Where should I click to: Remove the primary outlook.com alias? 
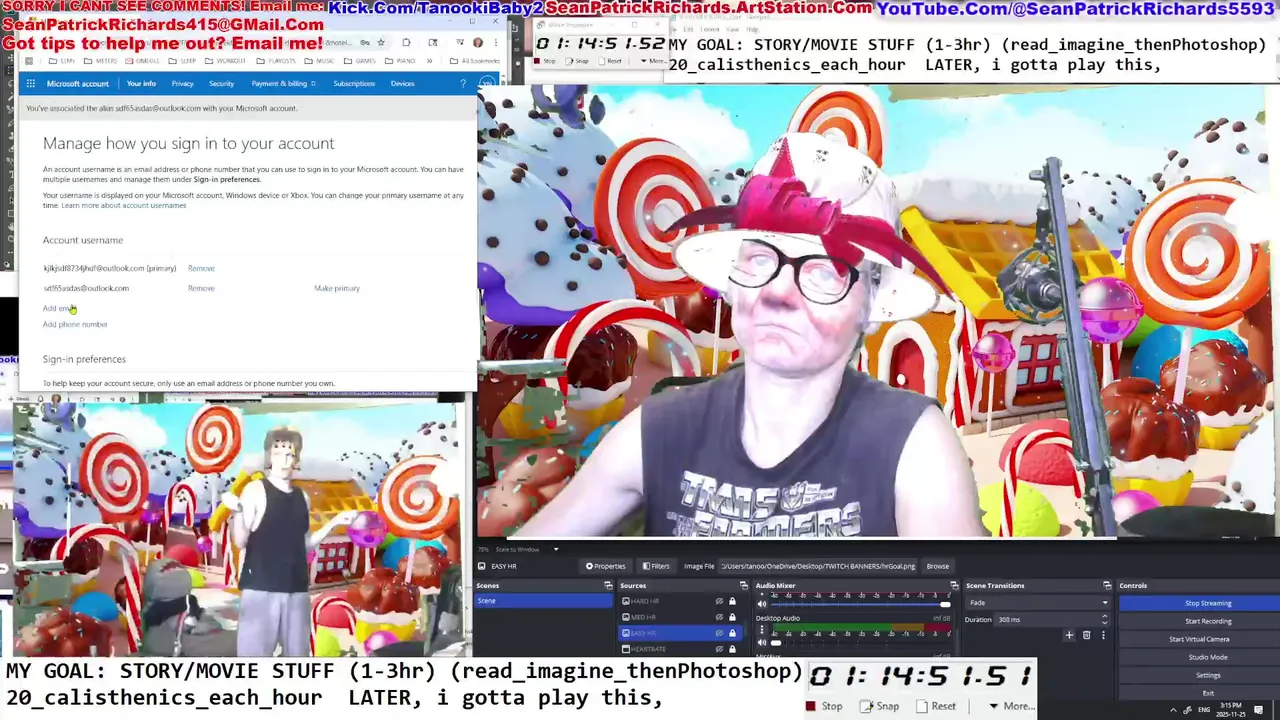(x=201, y=268)
